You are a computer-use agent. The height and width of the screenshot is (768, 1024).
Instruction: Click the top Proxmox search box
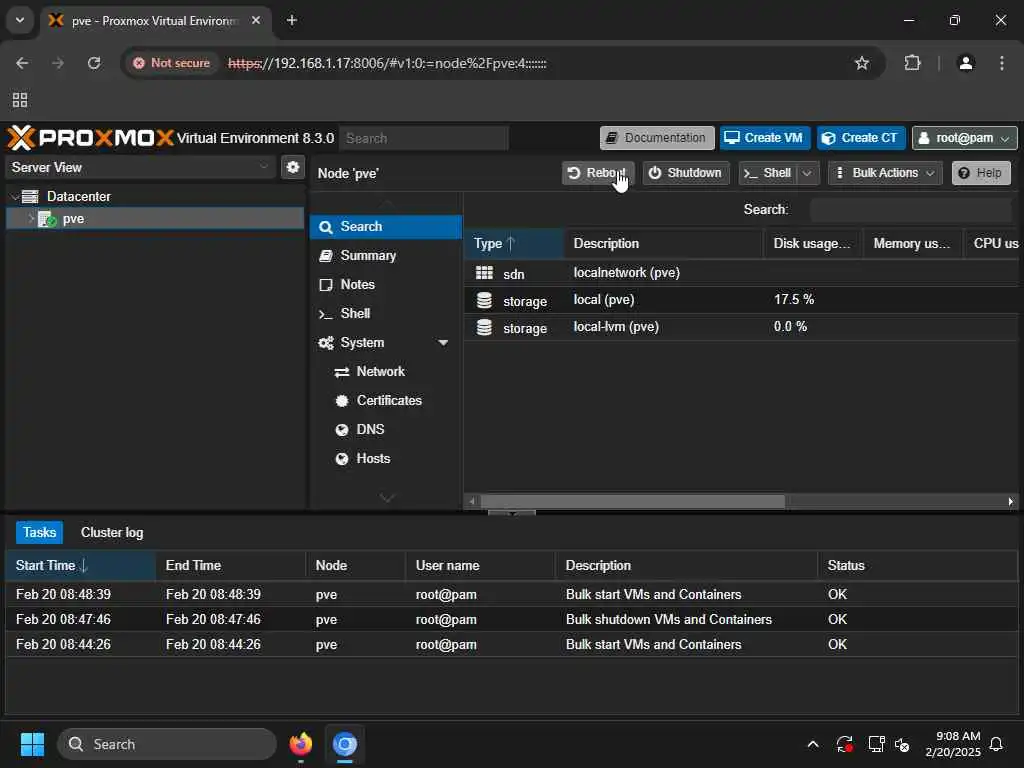click(424, 138)
